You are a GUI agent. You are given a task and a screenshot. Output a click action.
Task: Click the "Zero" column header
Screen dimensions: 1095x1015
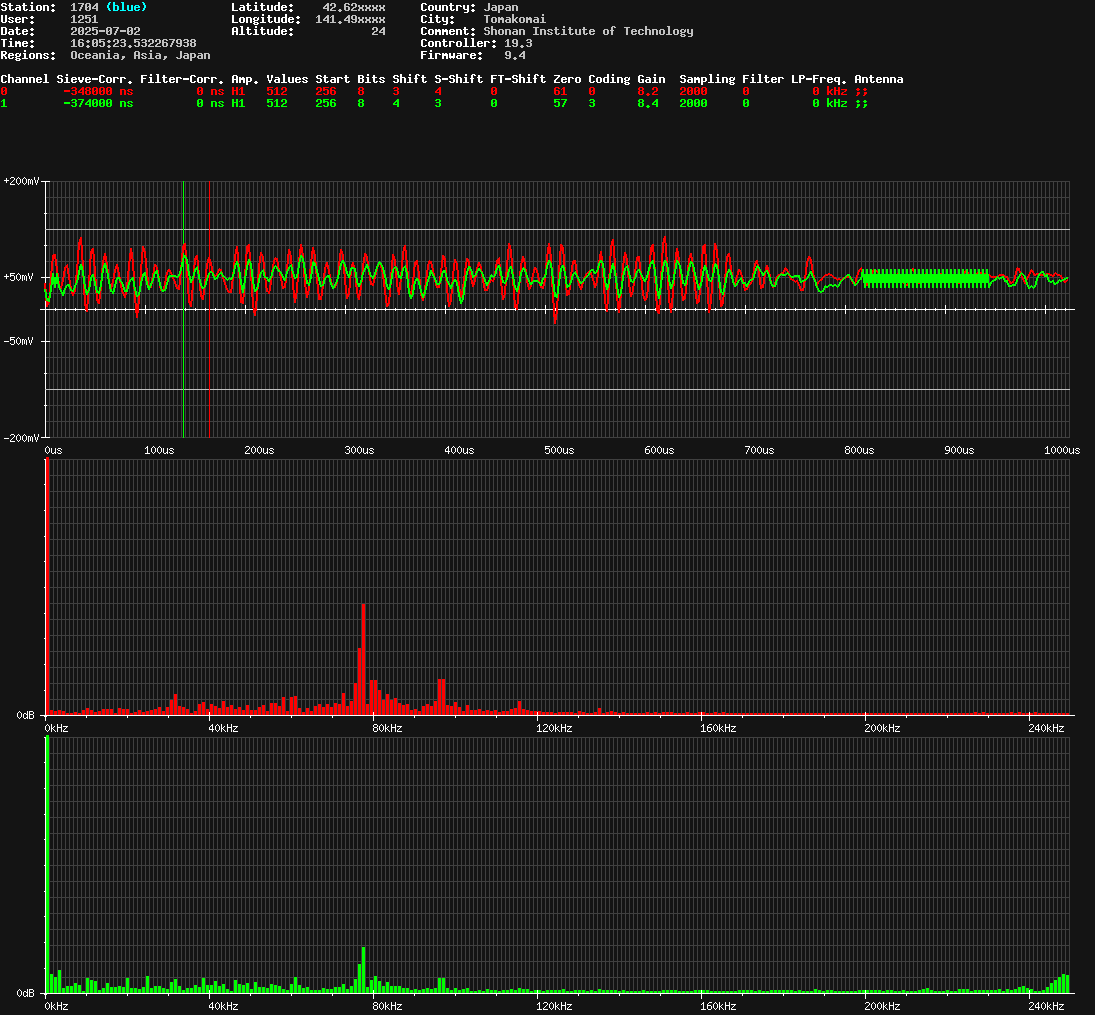coord(567,79)
